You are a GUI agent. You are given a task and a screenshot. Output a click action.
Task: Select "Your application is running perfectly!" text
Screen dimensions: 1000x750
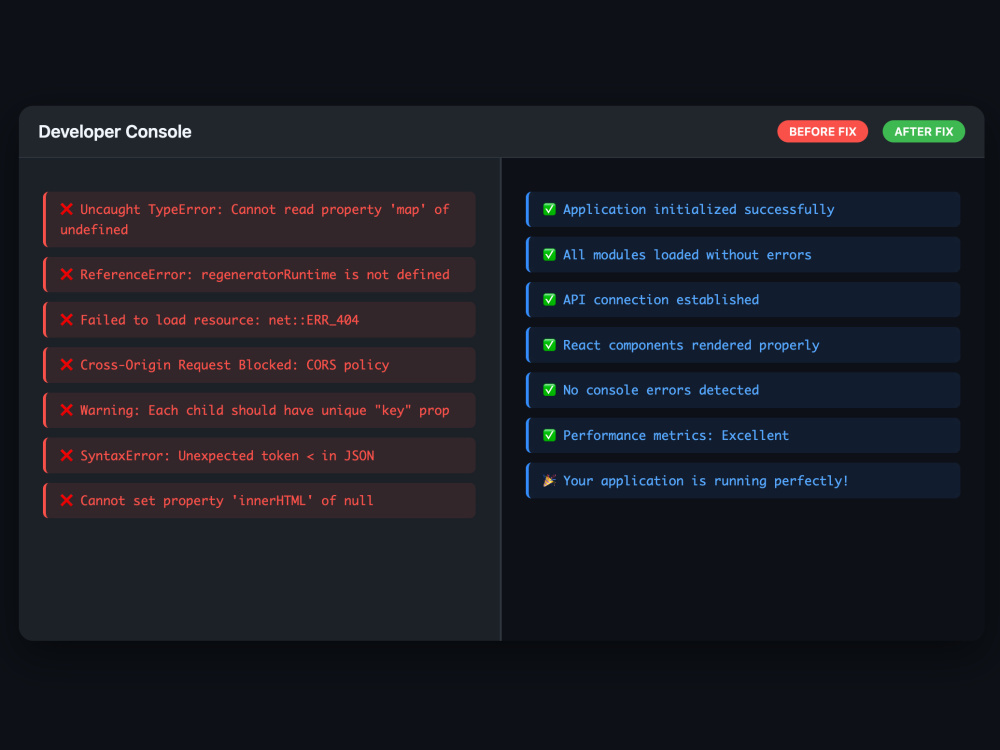705,481
